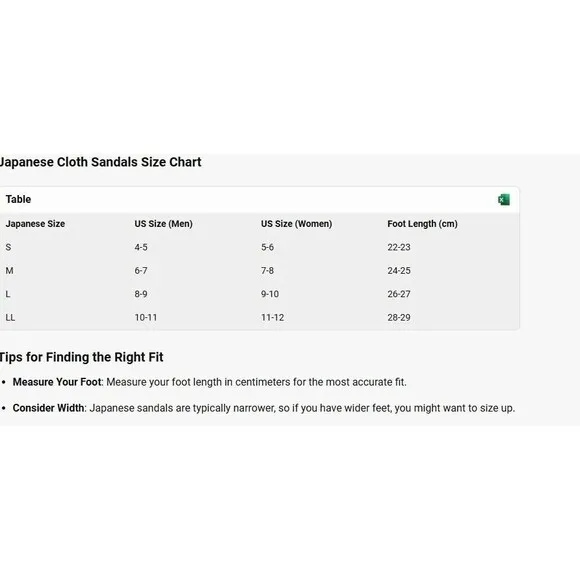Viewport: 580px width, 580px height.
Task: Click the men's '10-11' cell
Action: 146,317
